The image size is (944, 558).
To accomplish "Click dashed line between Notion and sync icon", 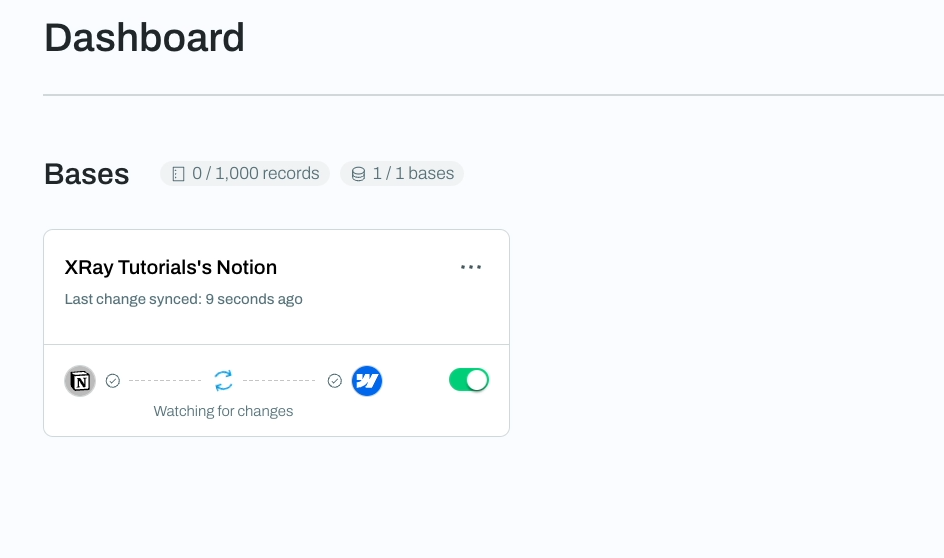I will [x=165, y=380].
